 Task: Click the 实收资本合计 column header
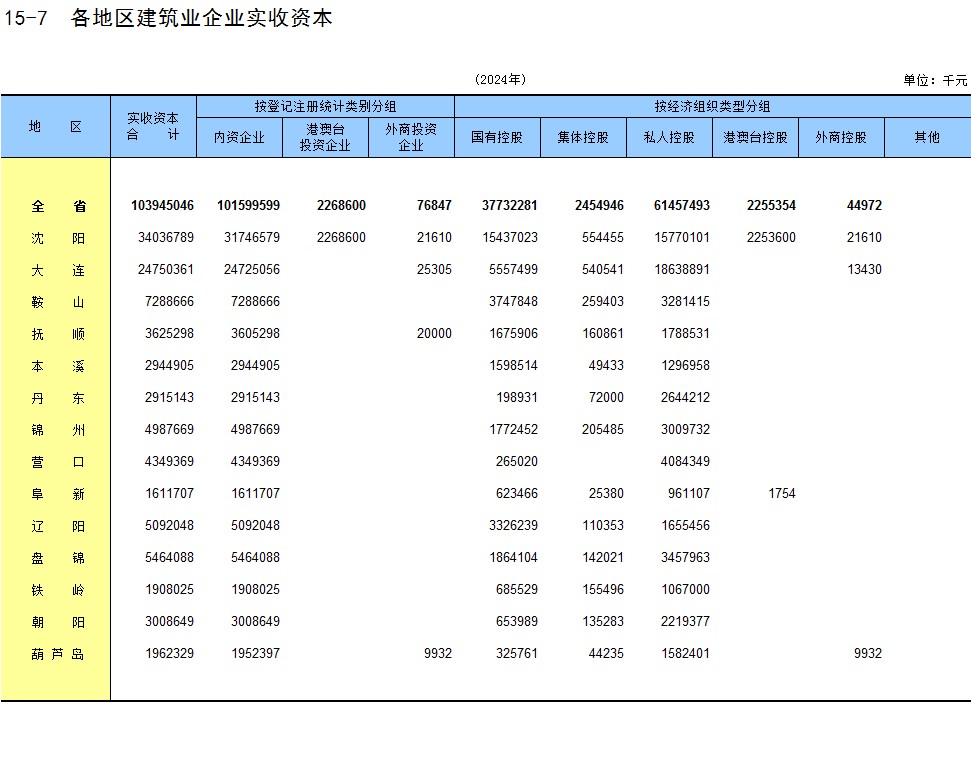tap(153, 127)
